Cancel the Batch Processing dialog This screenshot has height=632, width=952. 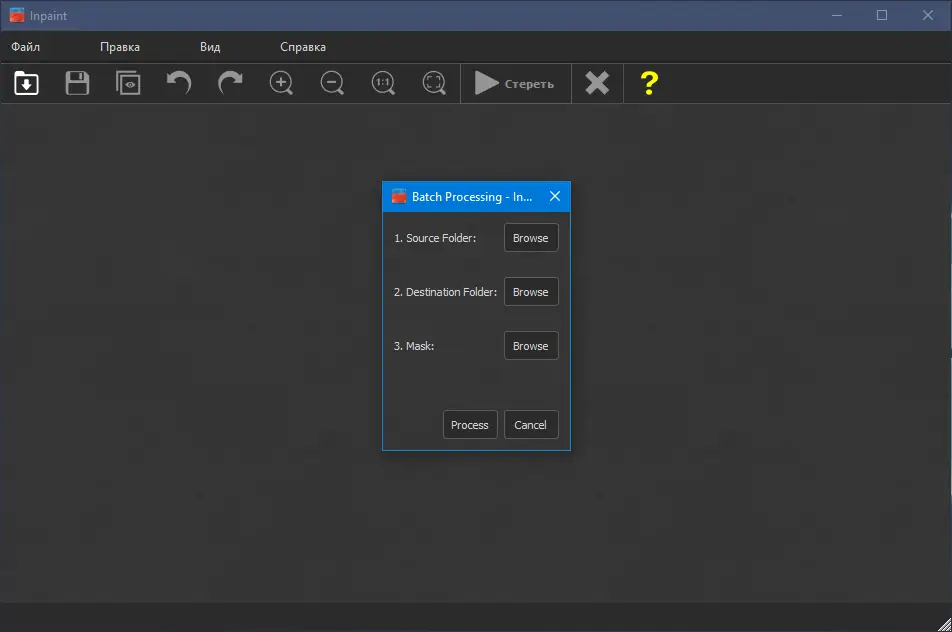(531, 425)
